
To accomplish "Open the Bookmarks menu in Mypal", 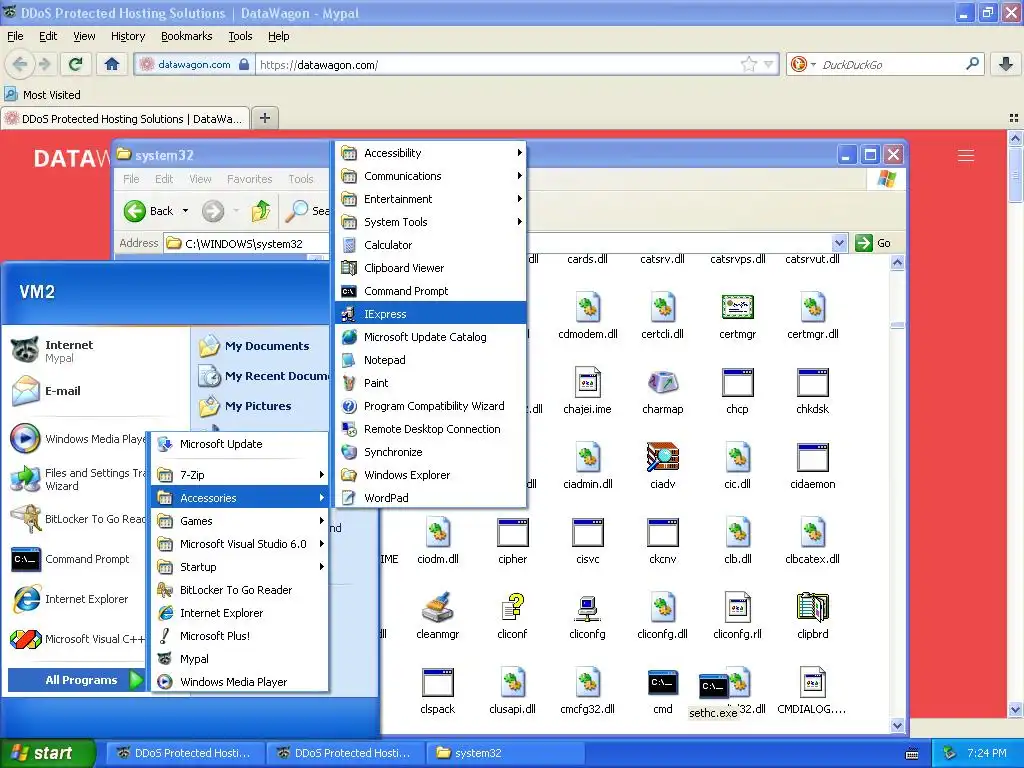I will (187, 36).
